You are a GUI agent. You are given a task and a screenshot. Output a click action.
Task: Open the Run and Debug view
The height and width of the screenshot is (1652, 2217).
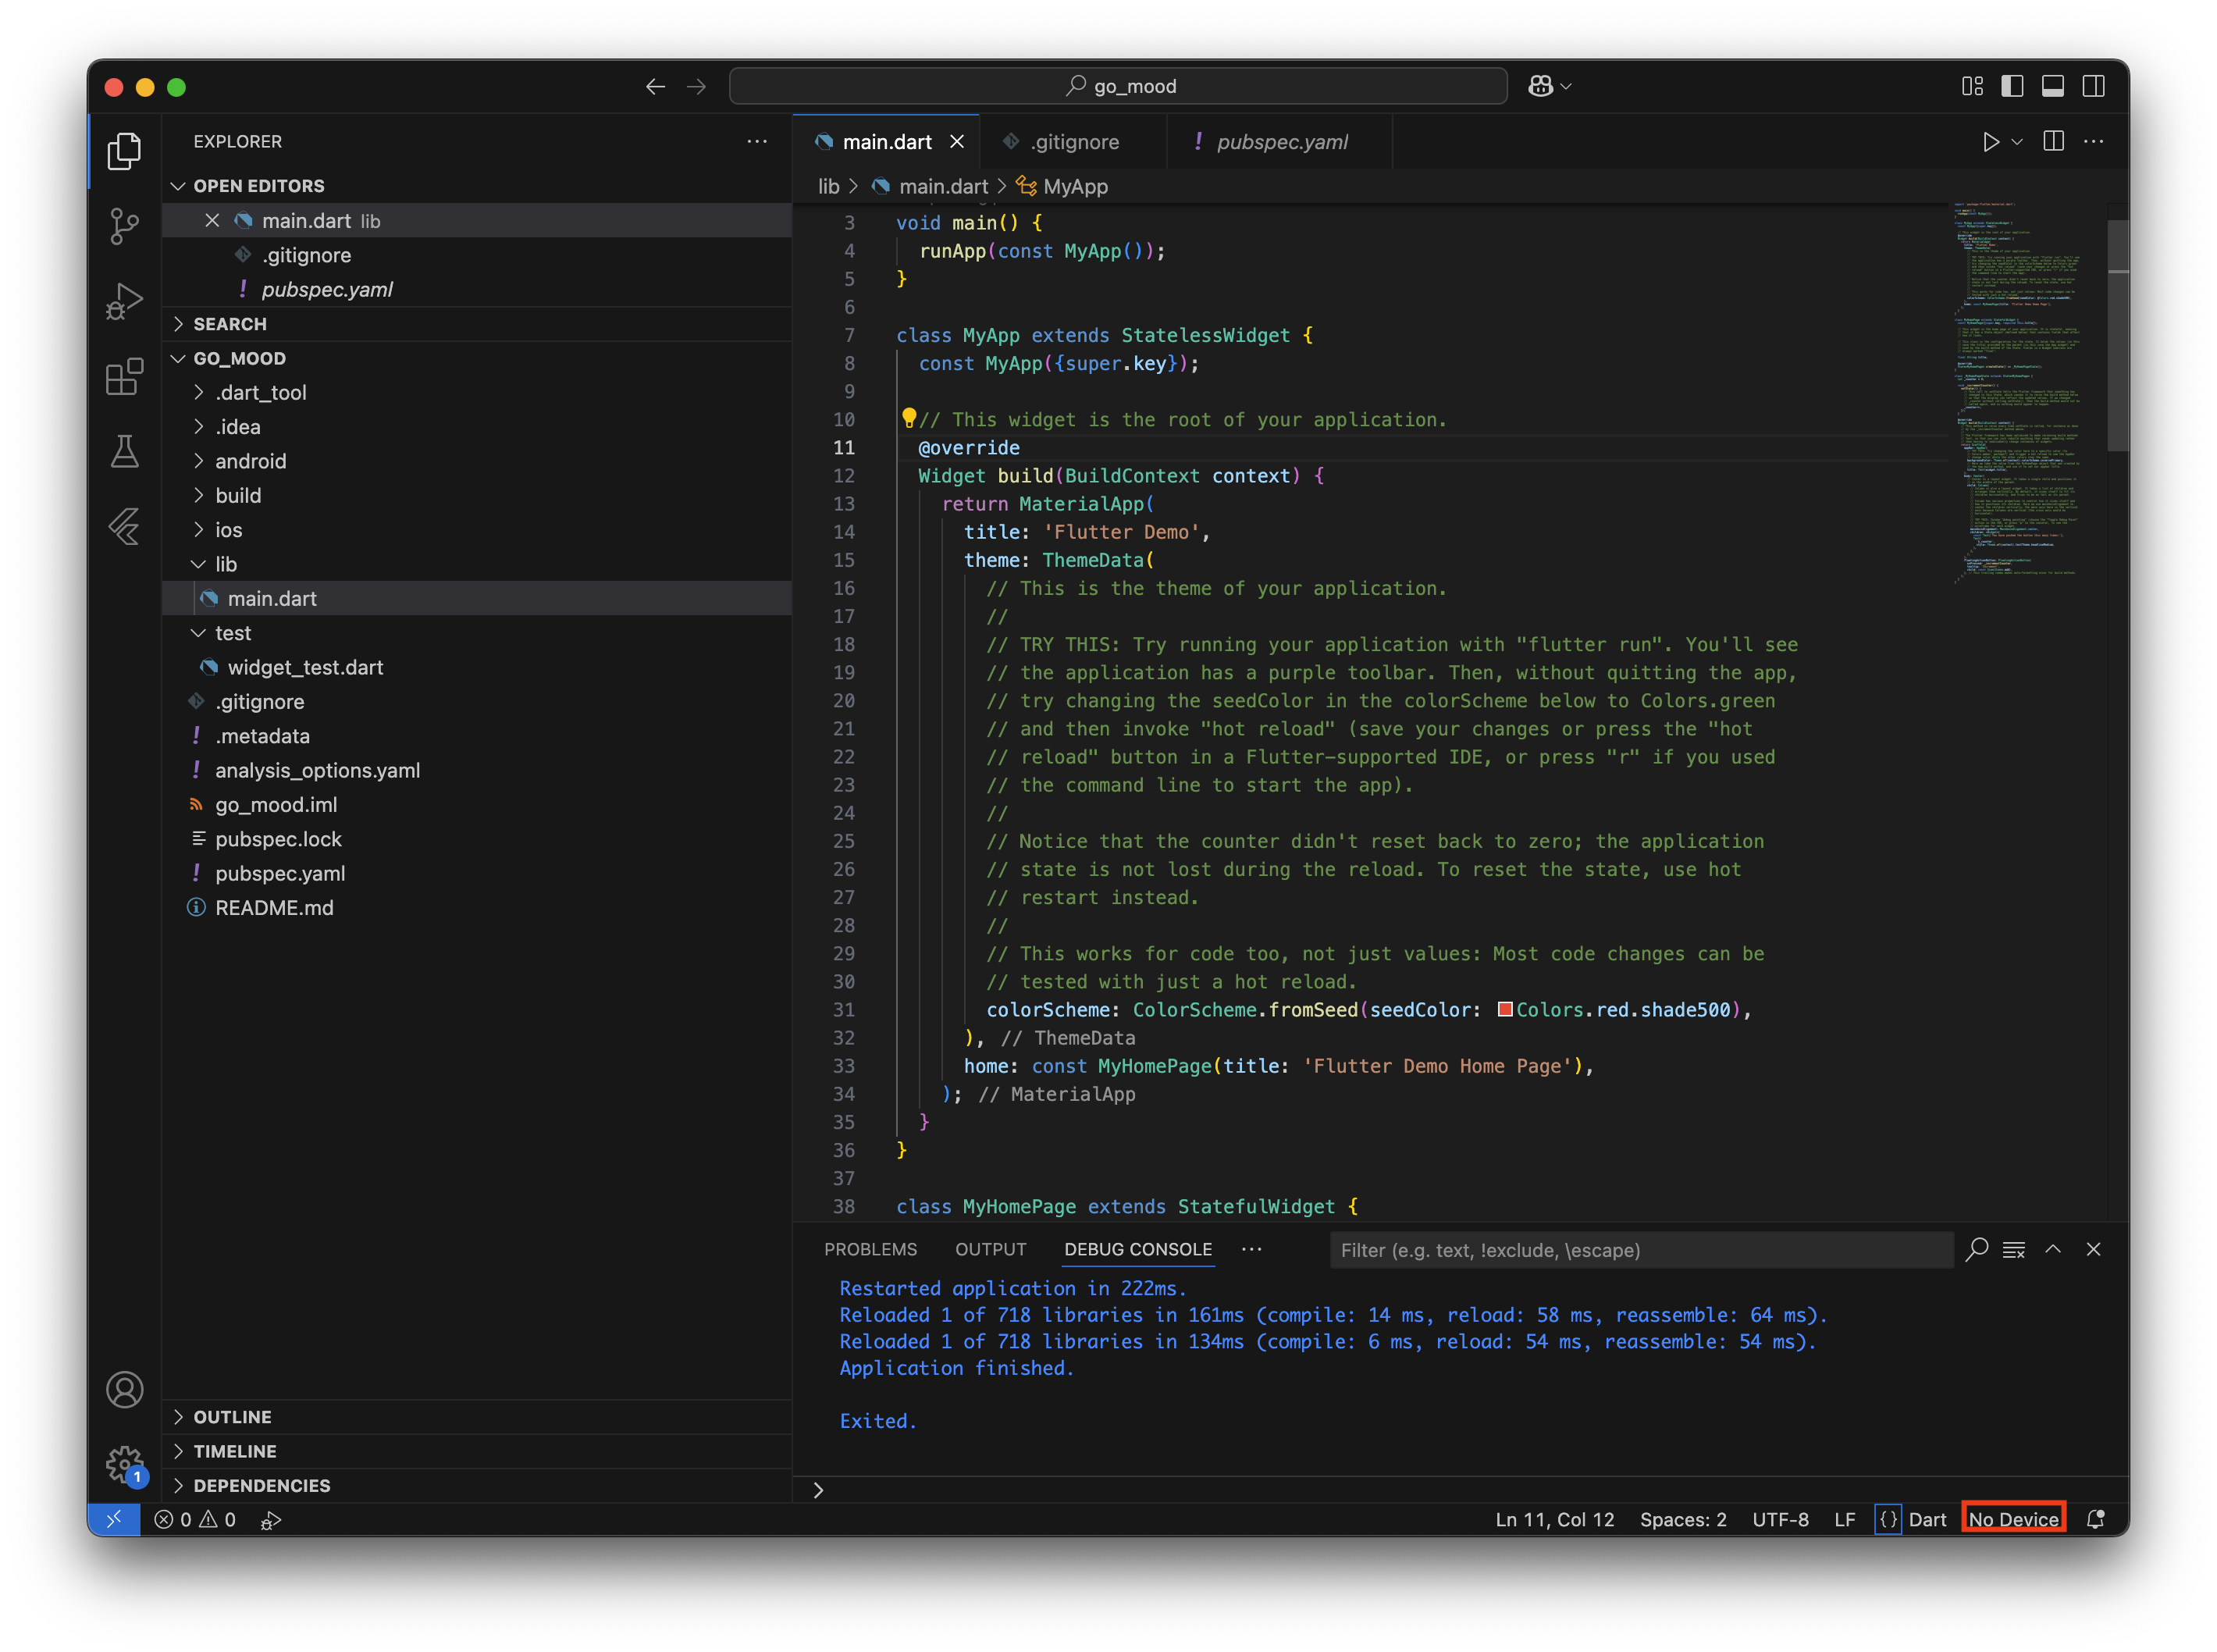pos(124,301)
